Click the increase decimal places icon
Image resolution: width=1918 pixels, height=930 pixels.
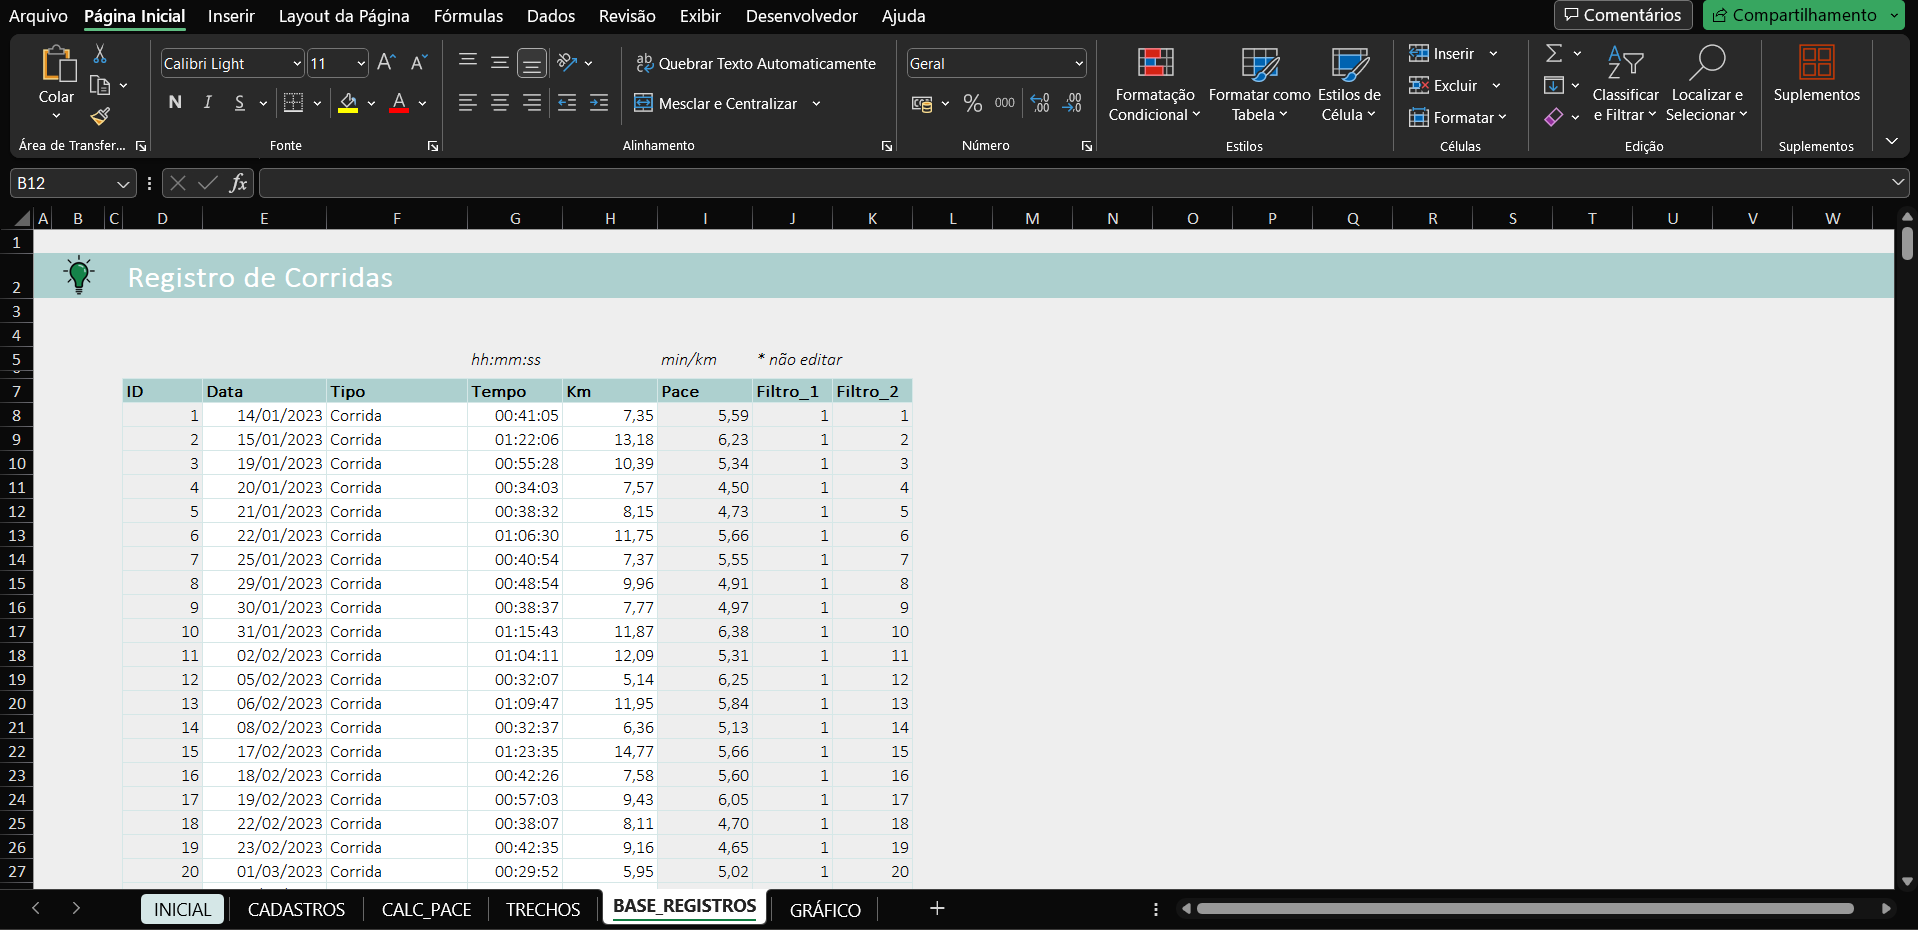1040,103
